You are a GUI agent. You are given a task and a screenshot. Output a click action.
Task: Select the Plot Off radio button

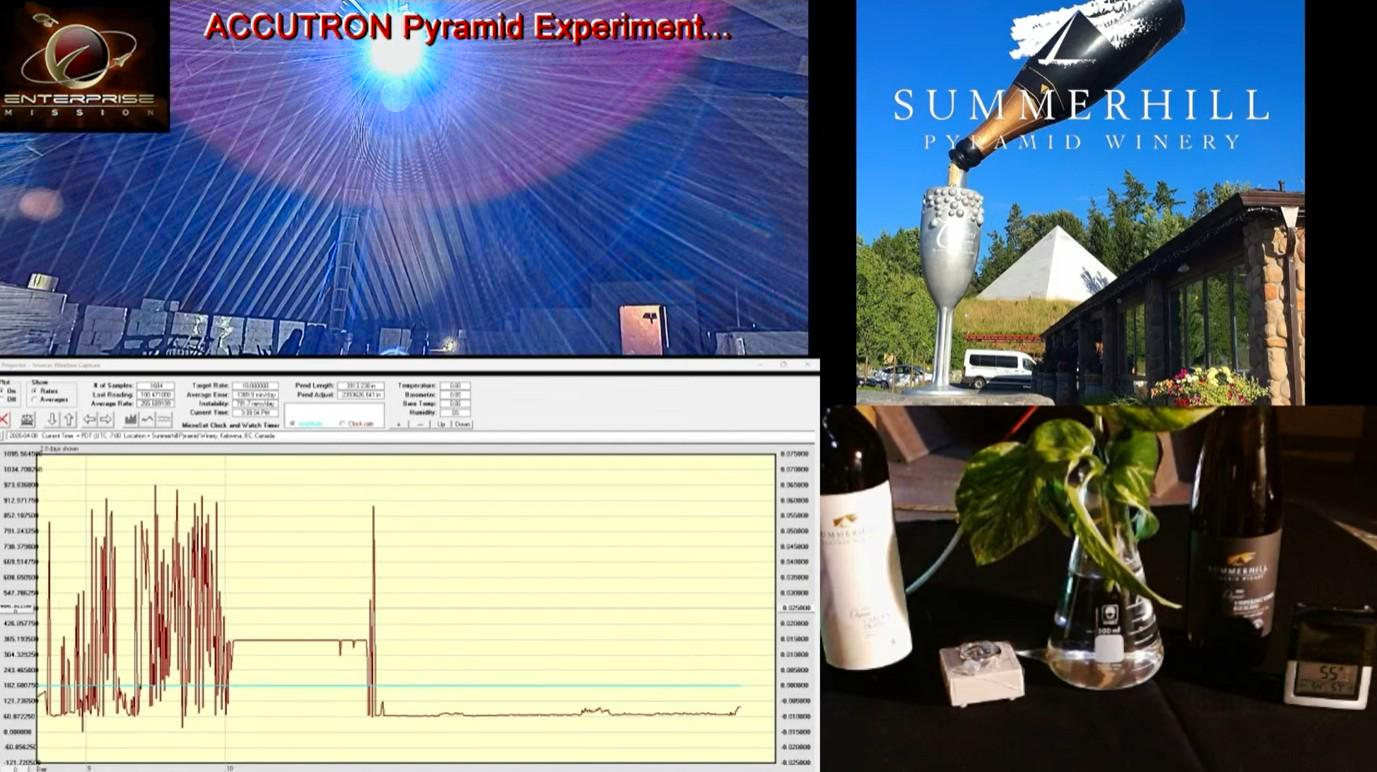click(3, 400)
